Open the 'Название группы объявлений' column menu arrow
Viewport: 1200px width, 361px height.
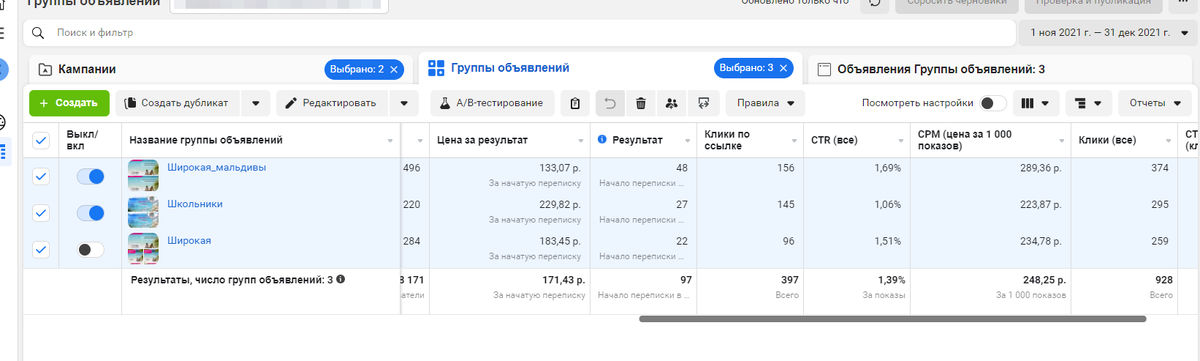390,141
